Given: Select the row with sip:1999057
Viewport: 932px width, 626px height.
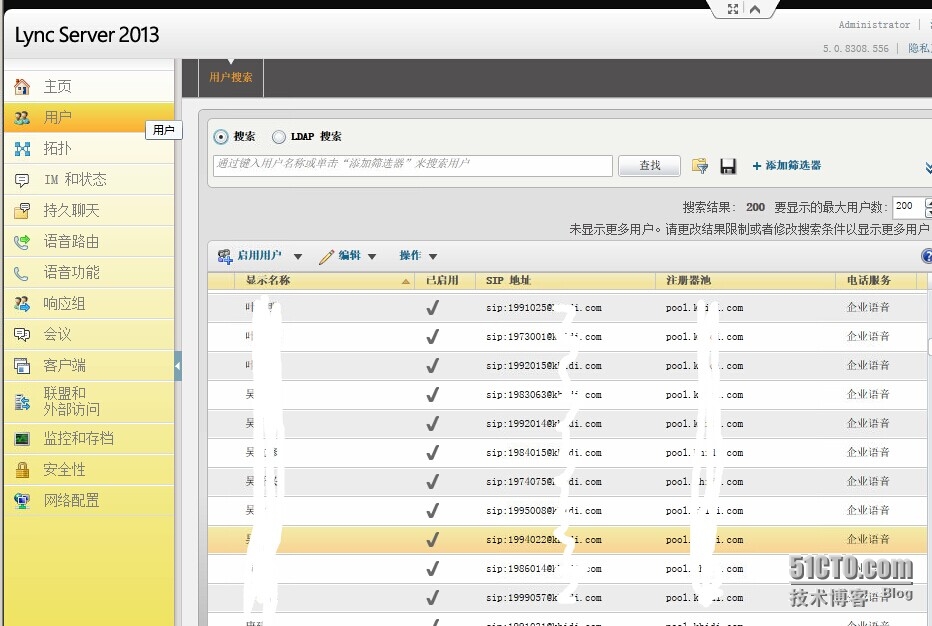Looking at the screenshot, I should click(x=567, y=598).
